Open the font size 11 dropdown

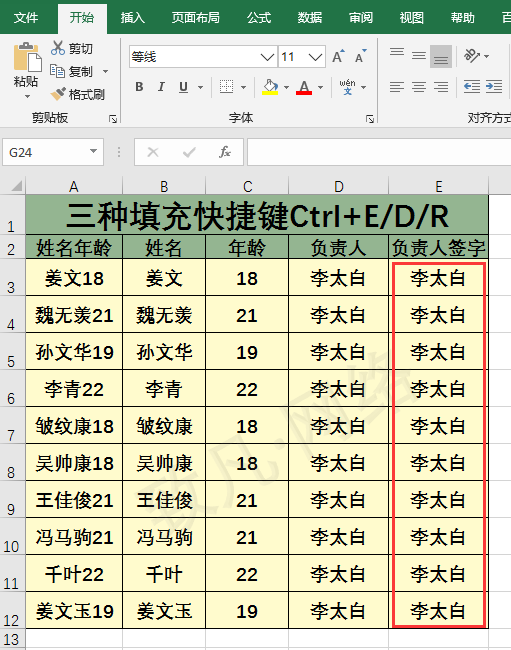[x=316, y=57]
